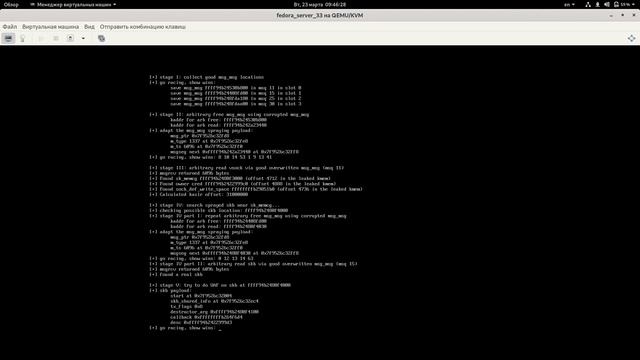Viewport: 640px width, 360px height.
Task: Open the shutdown options dropdown arrow
Action: click(83, 38)
